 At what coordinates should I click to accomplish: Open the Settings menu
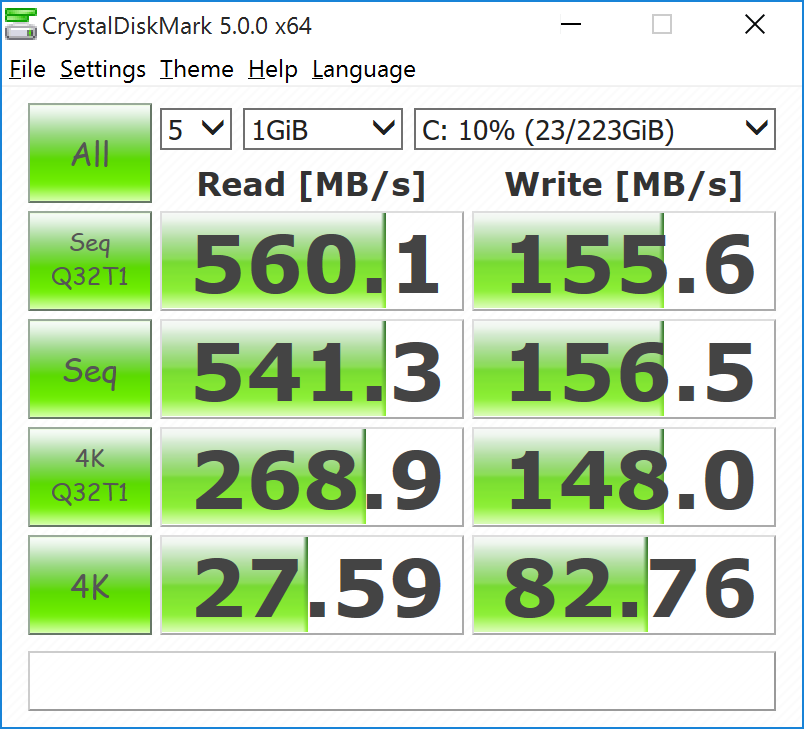pos(103,70)
